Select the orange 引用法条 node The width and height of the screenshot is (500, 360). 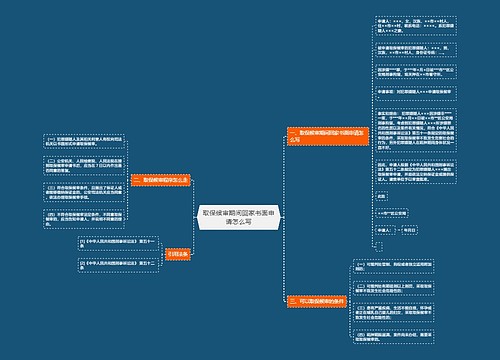178,254
